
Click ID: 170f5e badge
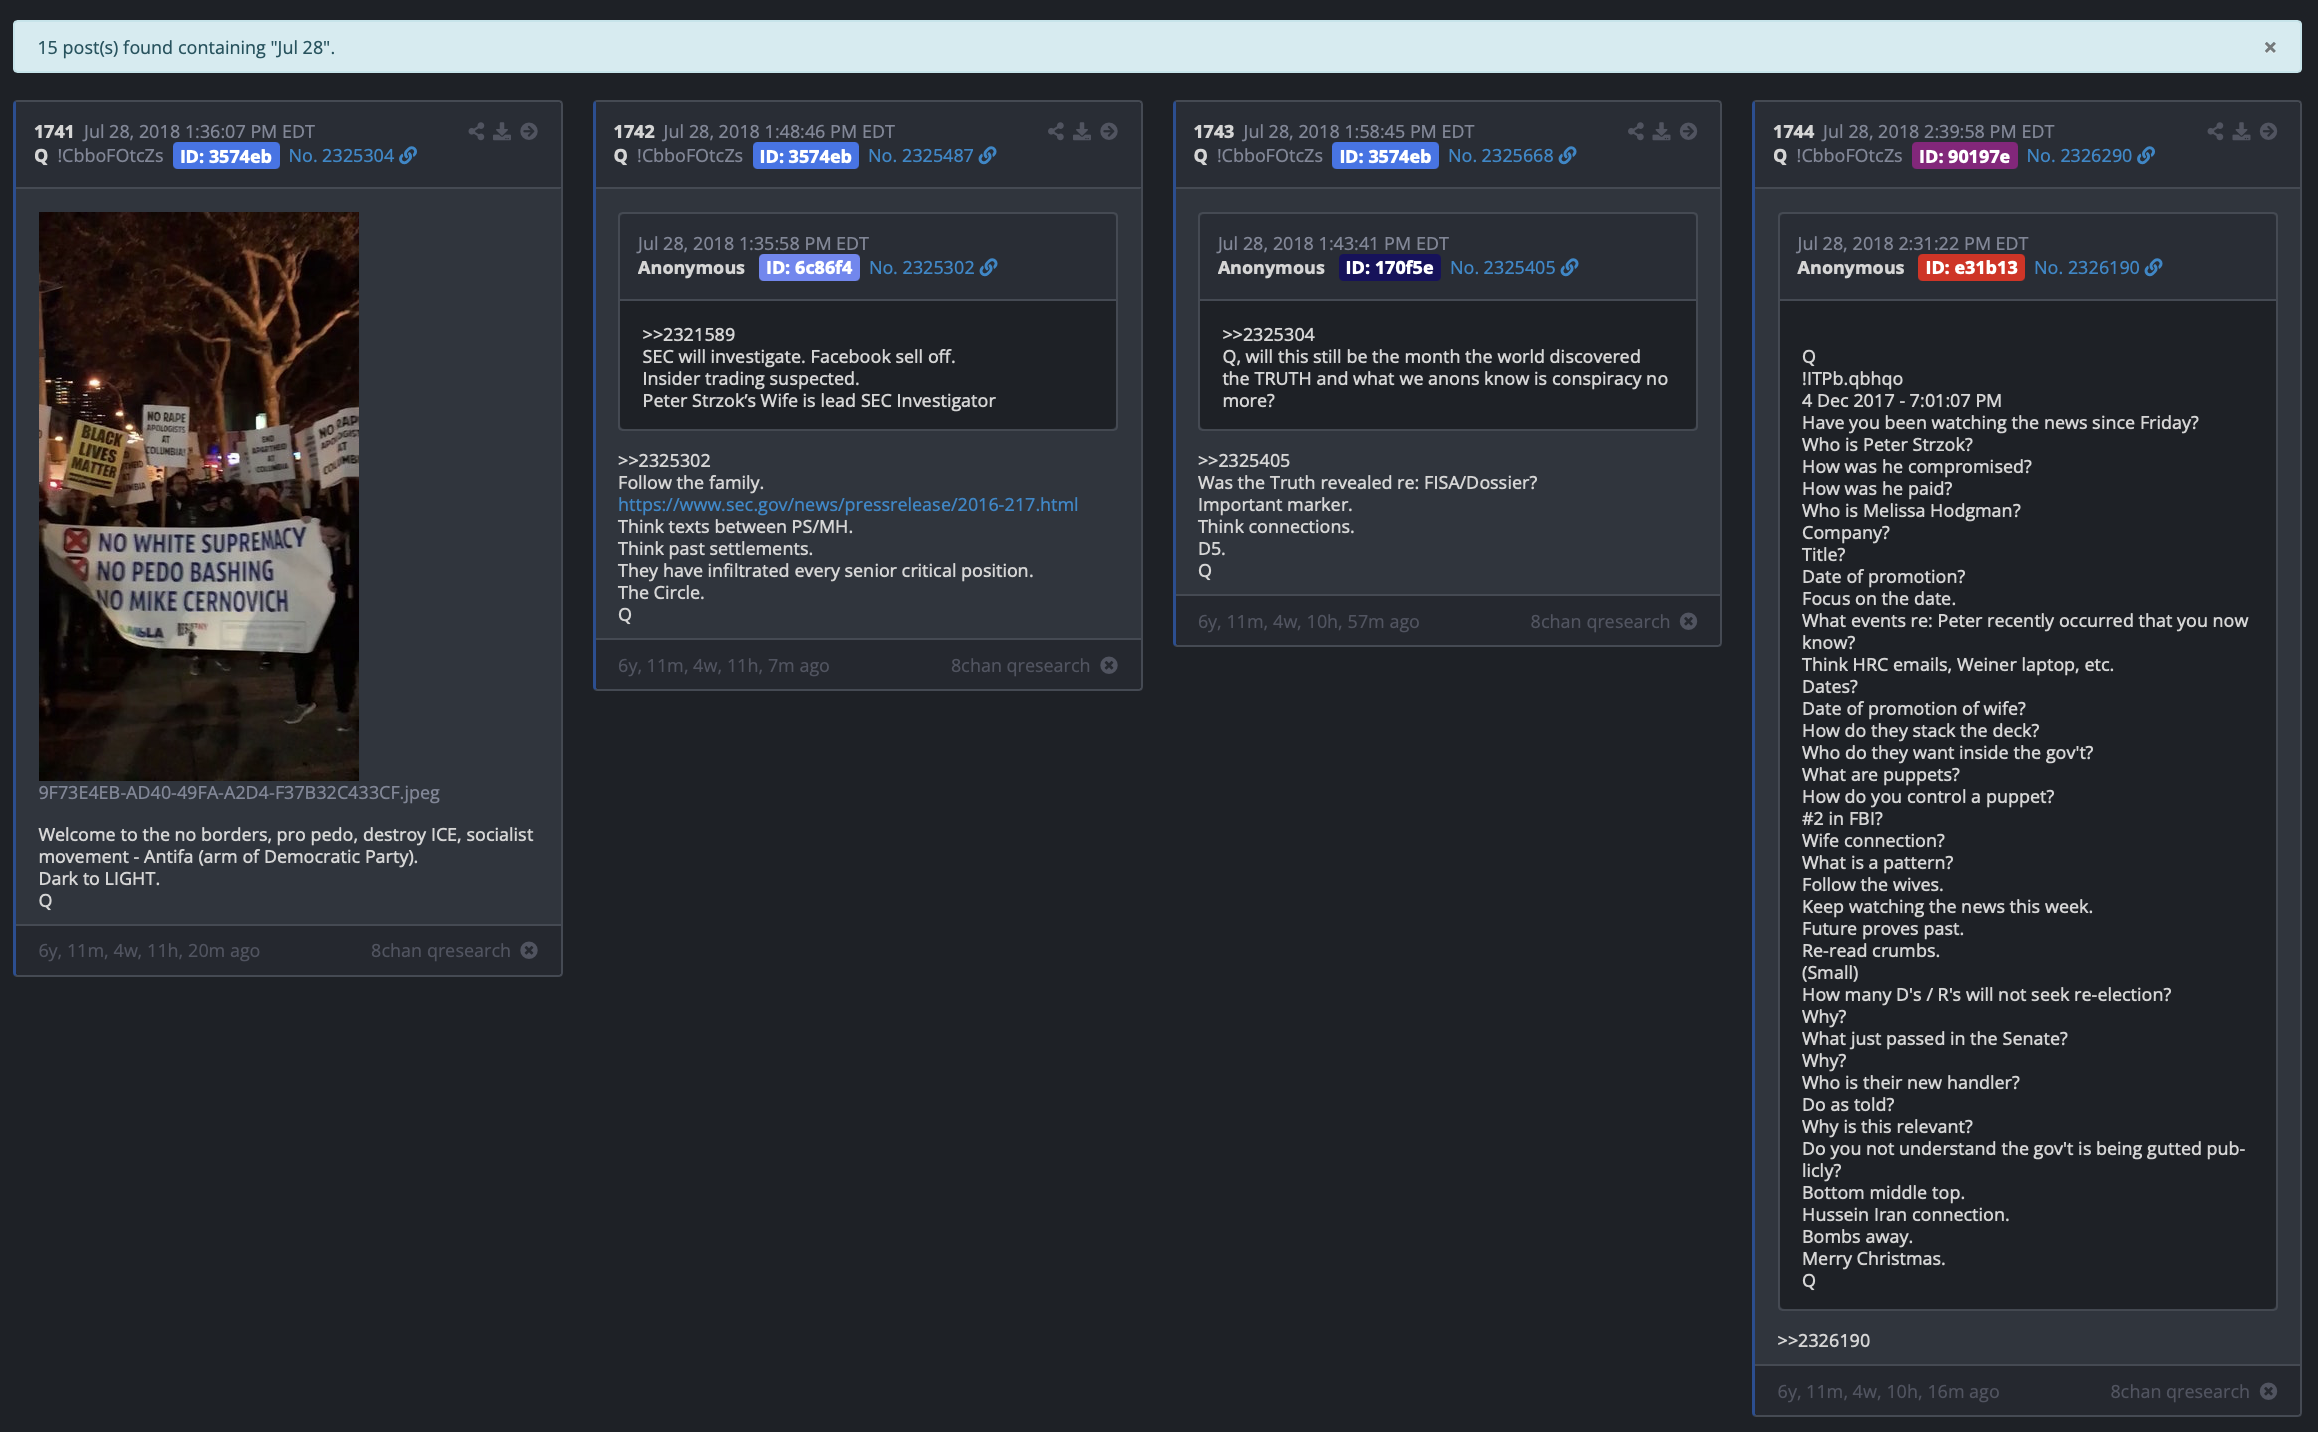coord(1390,268)
